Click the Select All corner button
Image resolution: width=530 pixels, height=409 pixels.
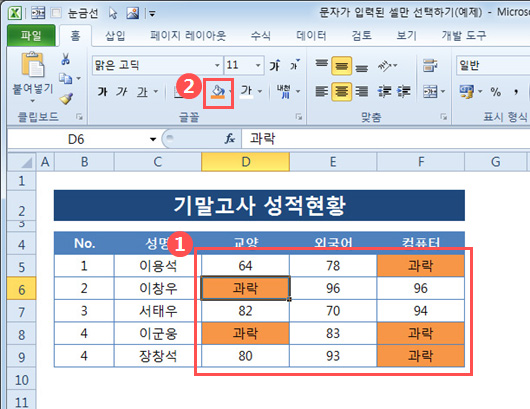tap(22, 162)
